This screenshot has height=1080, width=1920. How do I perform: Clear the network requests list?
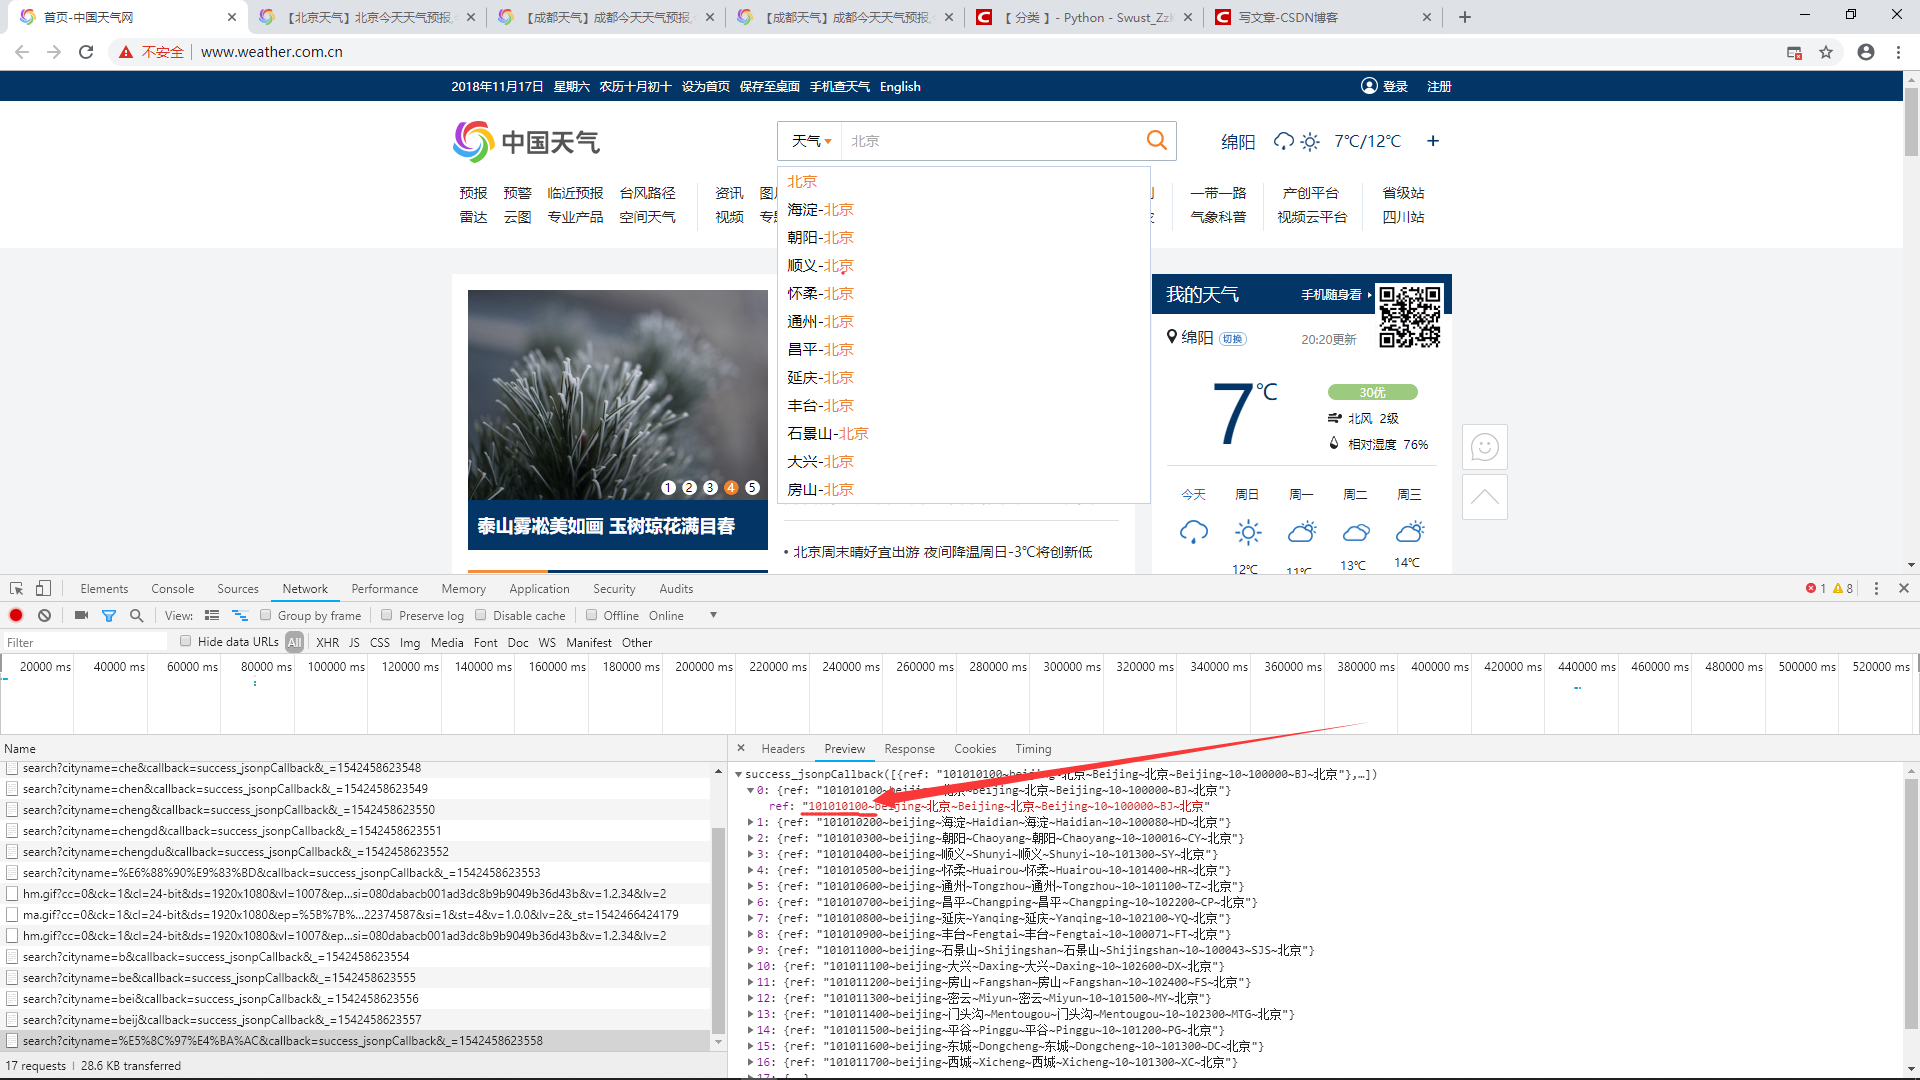tap(44, 615)
